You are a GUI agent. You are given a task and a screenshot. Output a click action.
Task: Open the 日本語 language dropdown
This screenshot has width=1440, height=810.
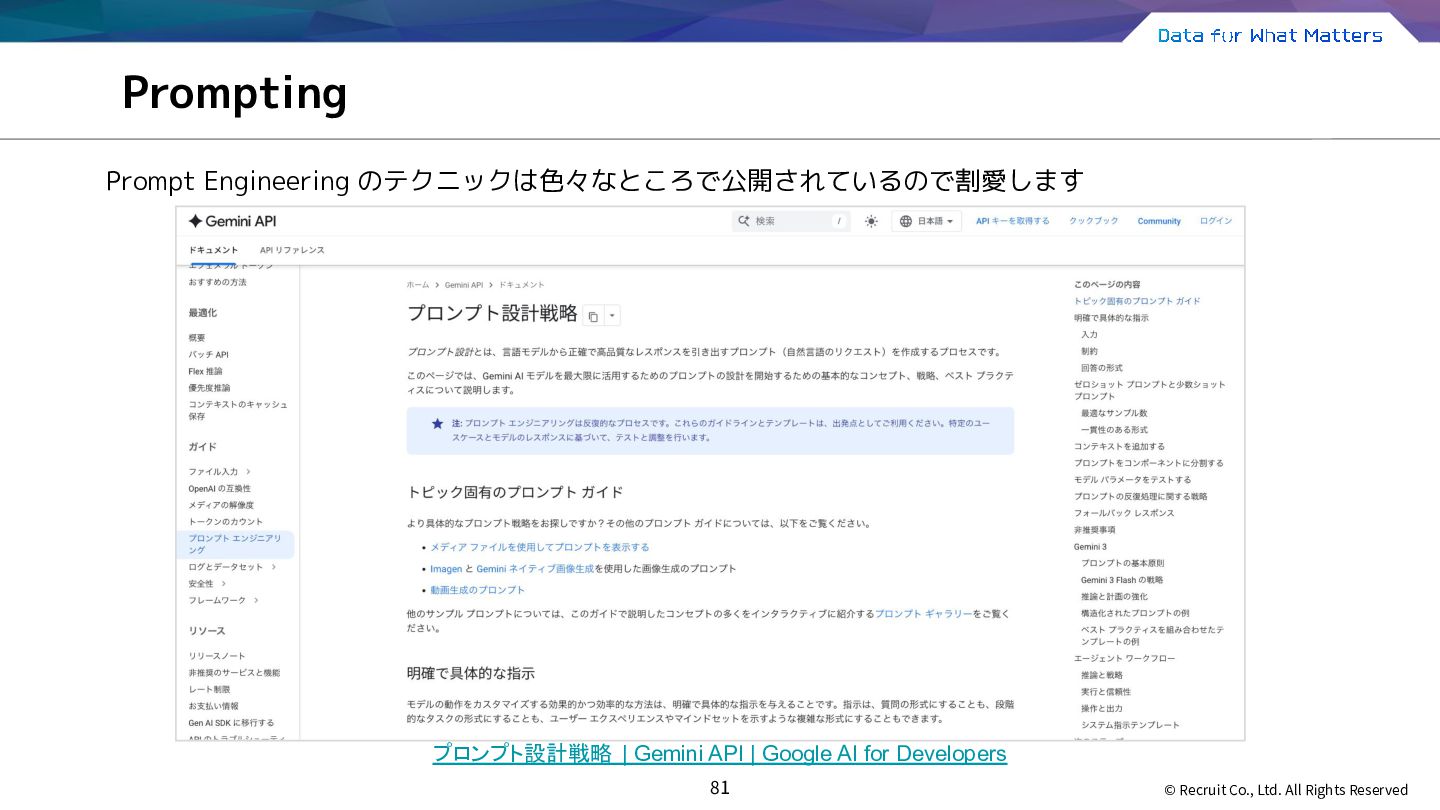pyautogui.click(x=926, y=221)
